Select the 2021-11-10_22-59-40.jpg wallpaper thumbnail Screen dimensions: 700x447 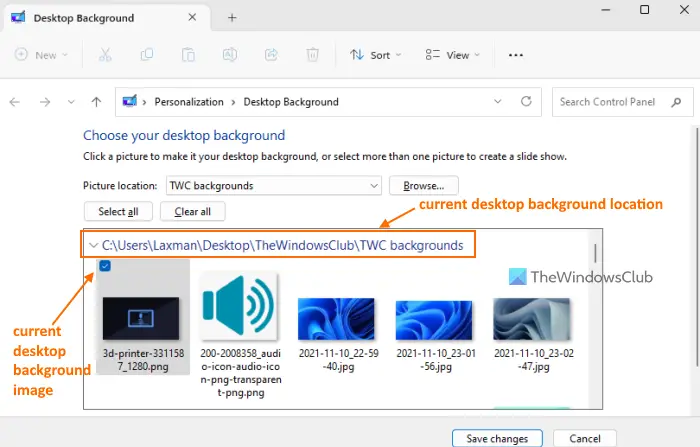click(336, 319)
